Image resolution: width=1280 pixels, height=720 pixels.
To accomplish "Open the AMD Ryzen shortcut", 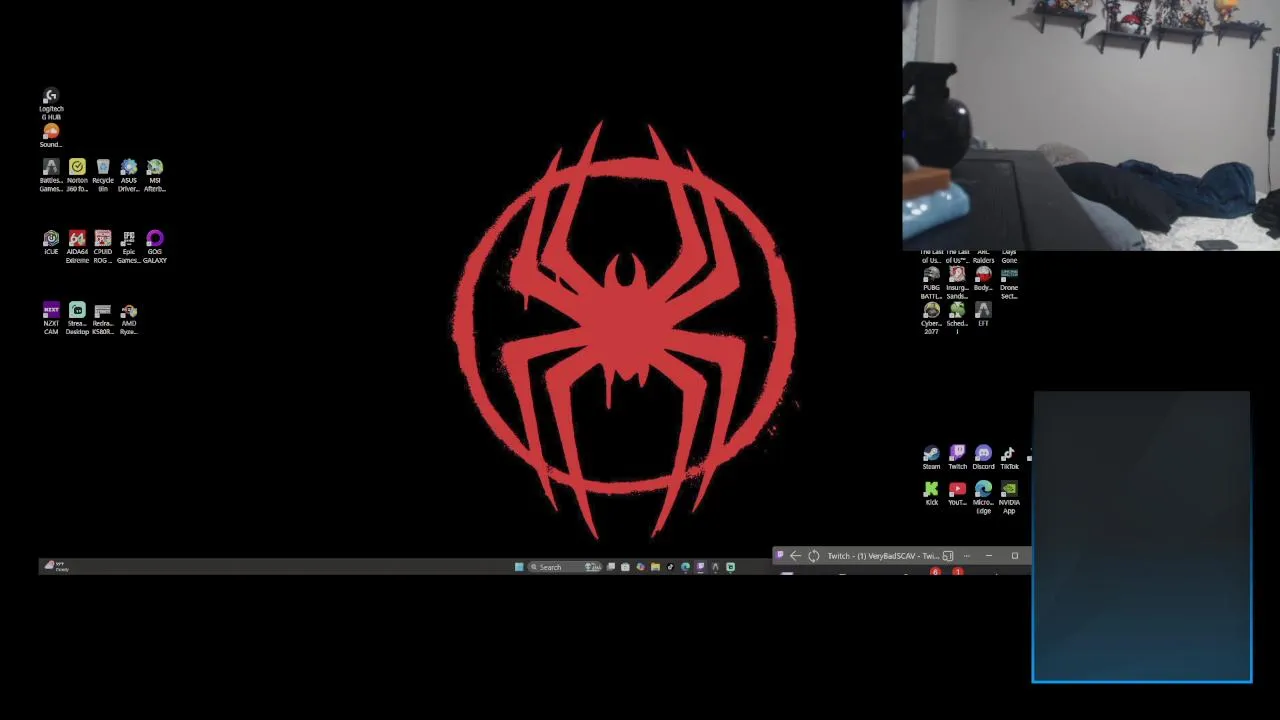I will click(x=129, y=319).
